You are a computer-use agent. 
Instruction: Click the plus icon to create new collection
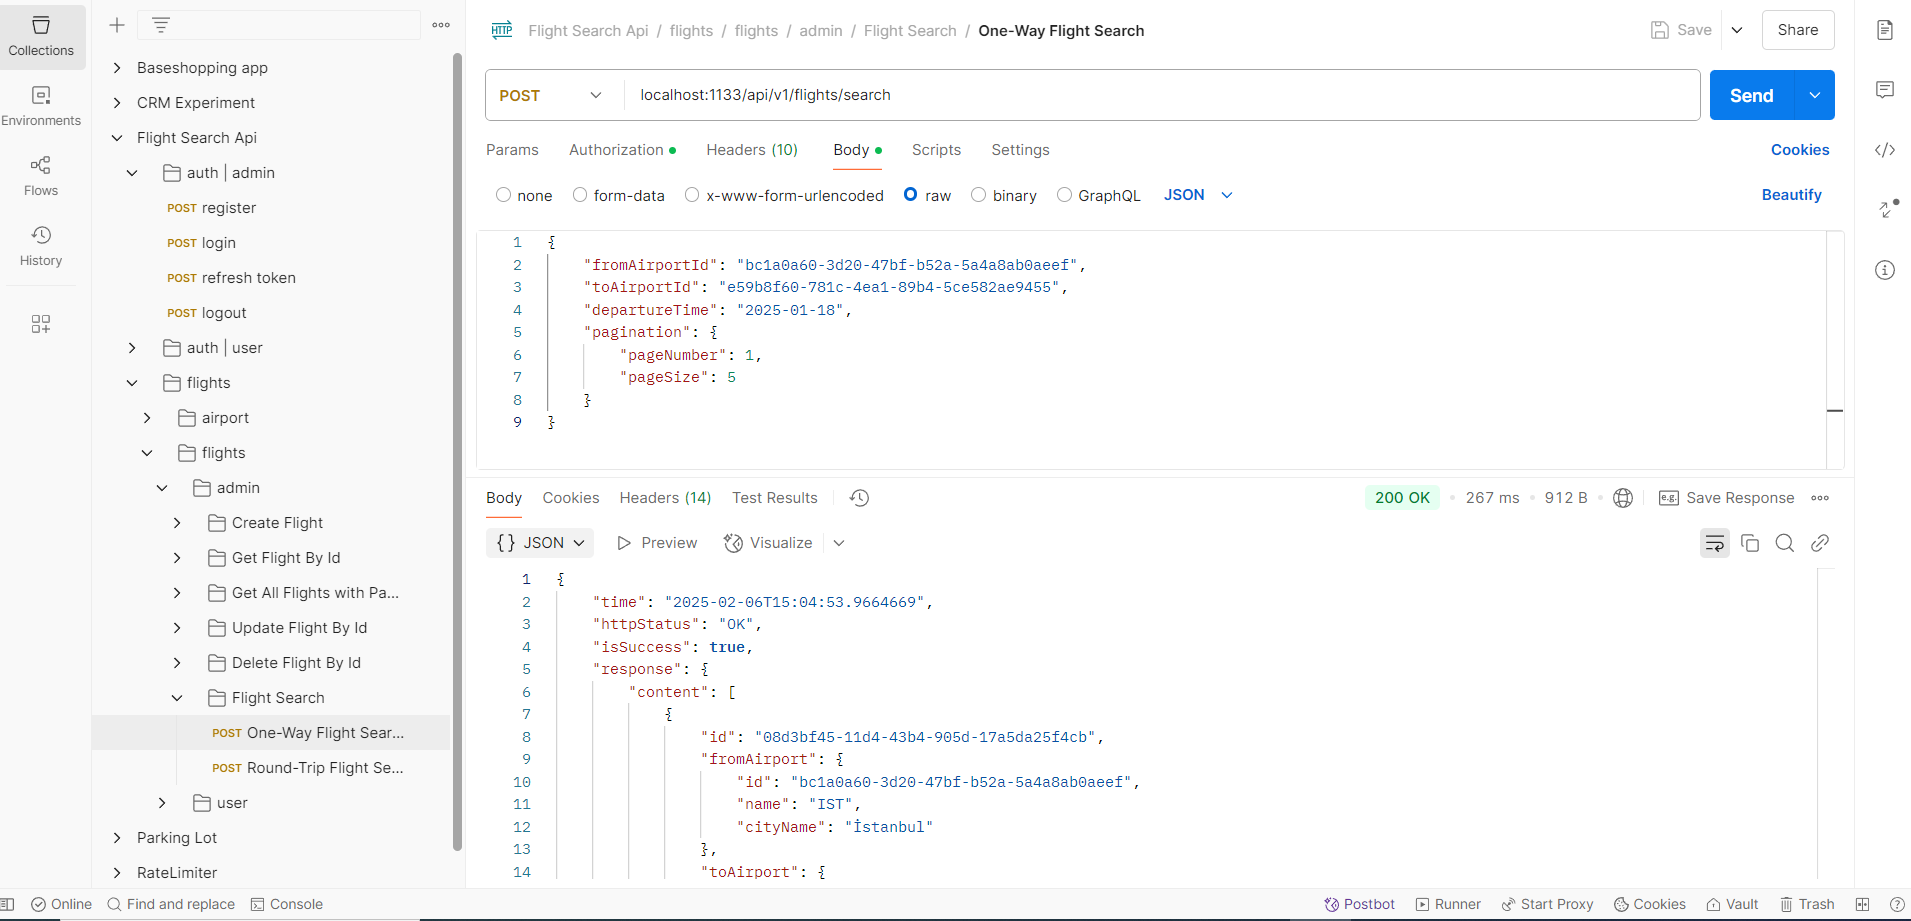pyautogui.click(x=117, y=25)
